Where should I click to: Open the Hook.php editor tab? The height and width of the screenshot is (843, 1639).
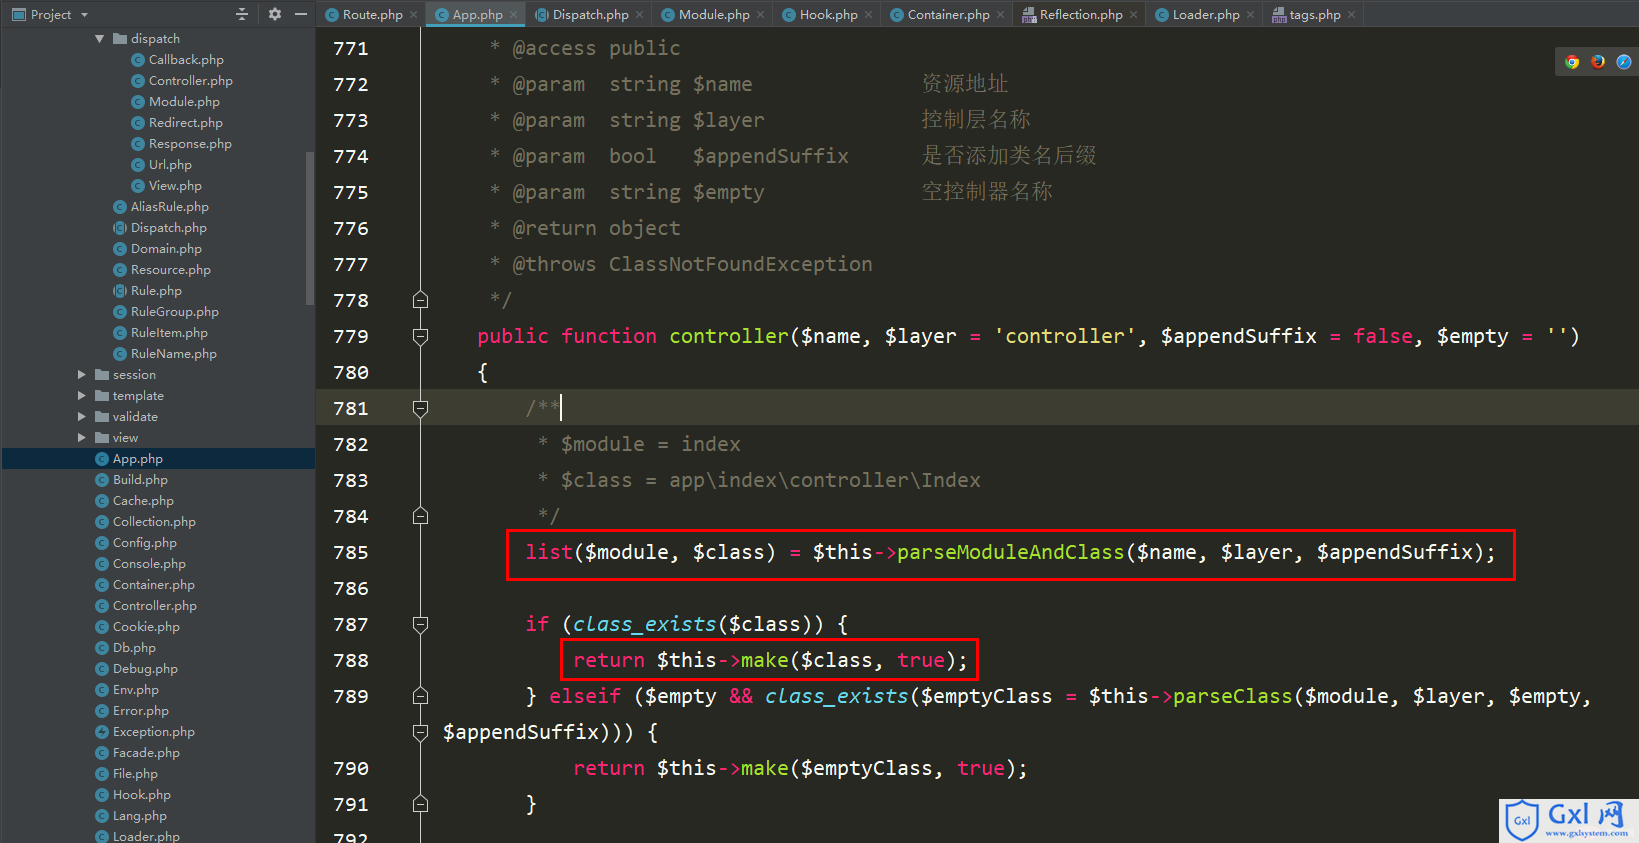[x=828, y=14]
